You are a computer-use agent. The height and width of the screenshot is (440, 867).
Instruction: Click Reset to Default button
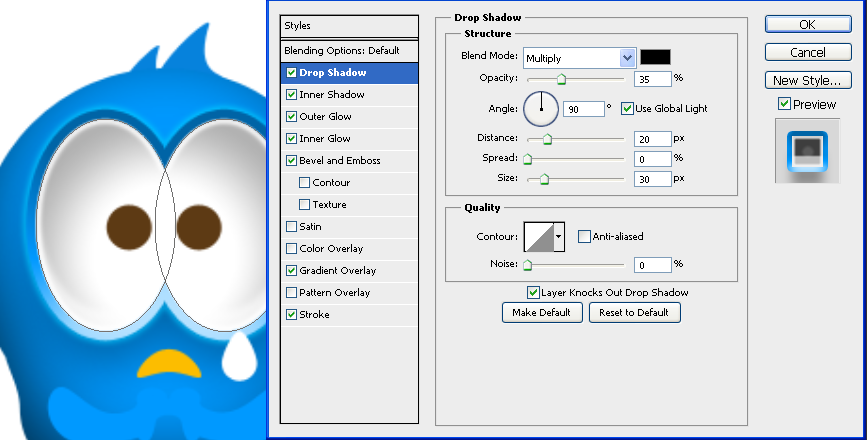634,312
